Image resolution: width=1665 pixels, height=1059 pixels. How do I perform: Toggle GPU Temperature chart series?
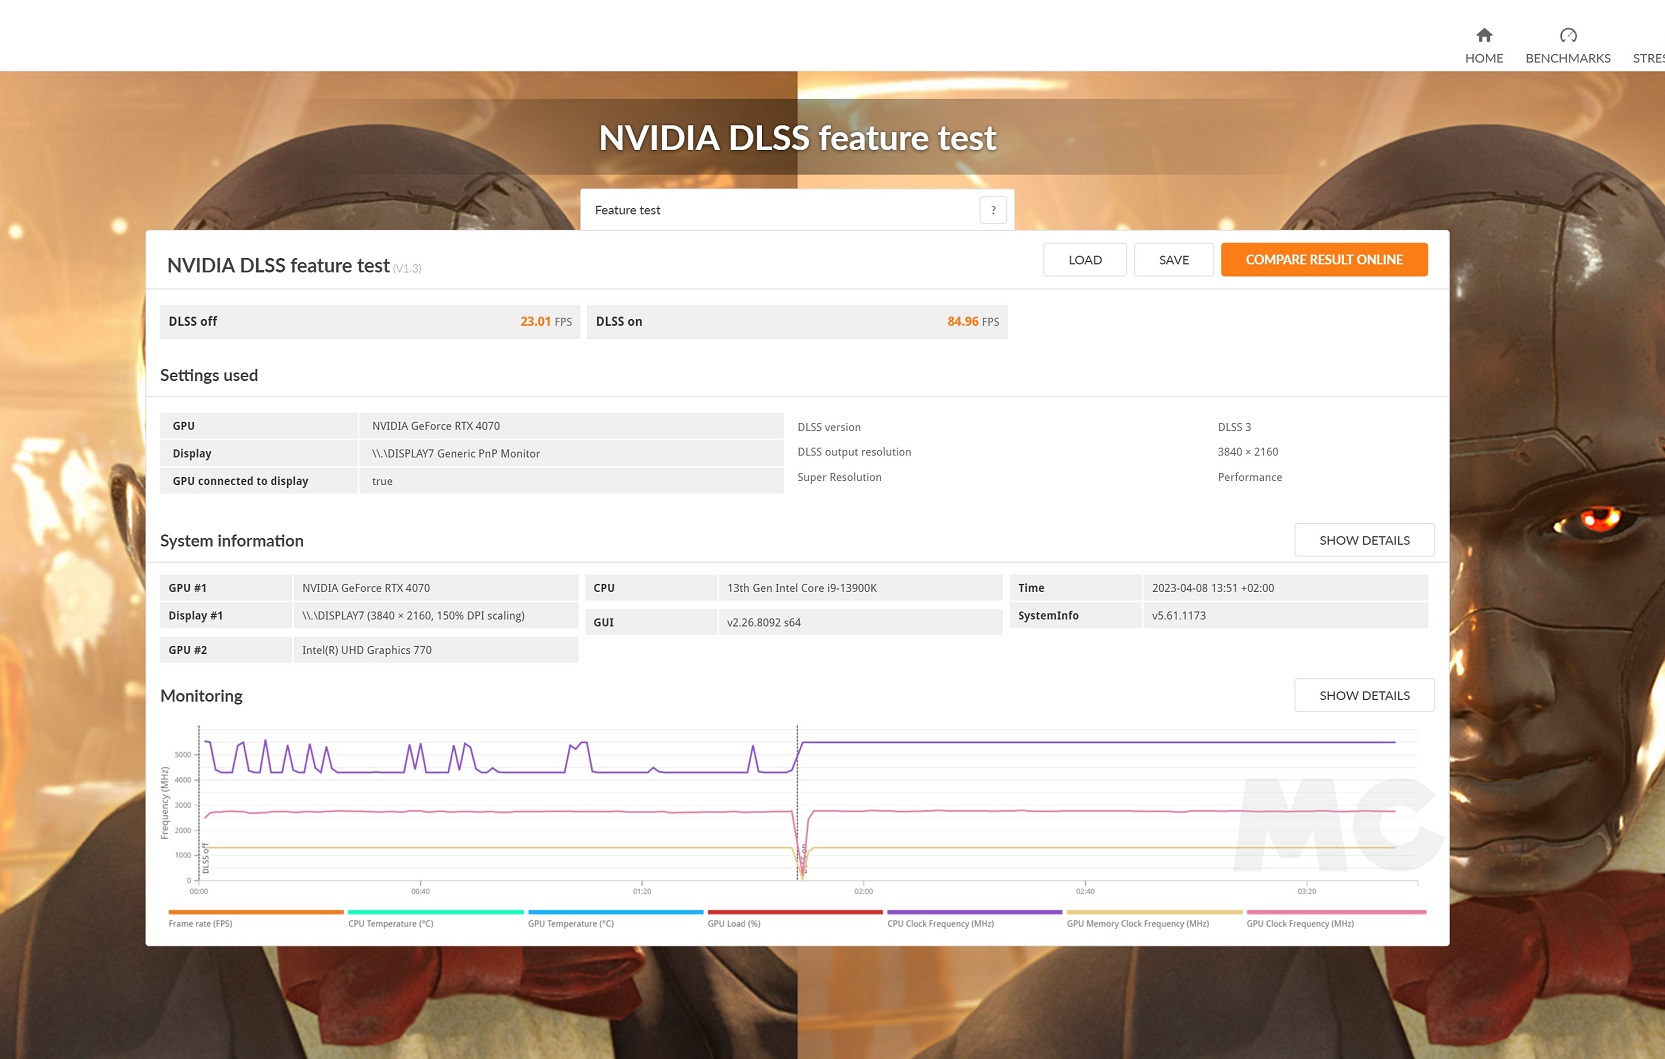[571, 923]
